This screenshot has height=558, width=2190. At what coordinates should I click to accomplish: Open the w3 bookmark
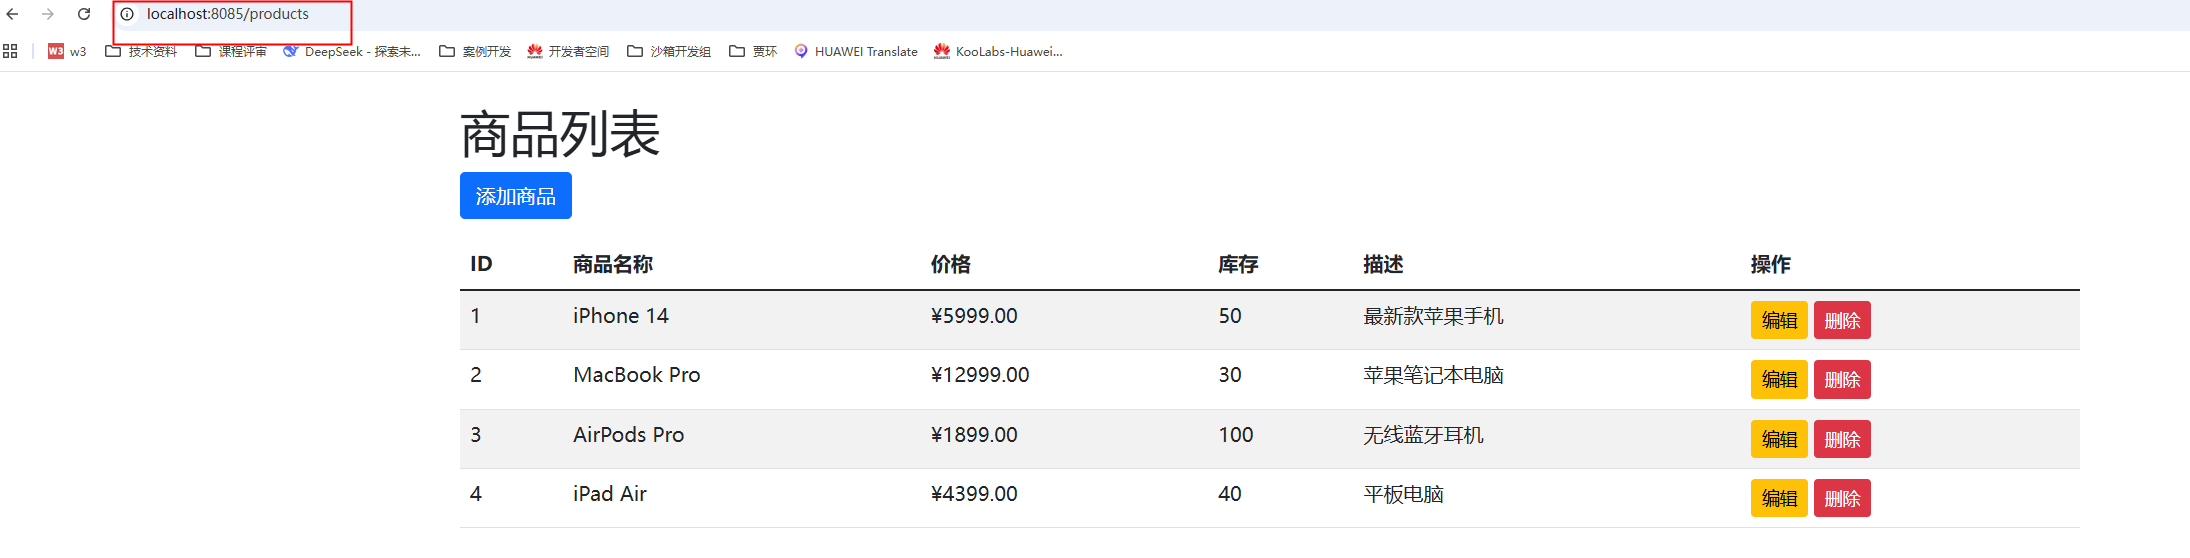click(67, 51)
